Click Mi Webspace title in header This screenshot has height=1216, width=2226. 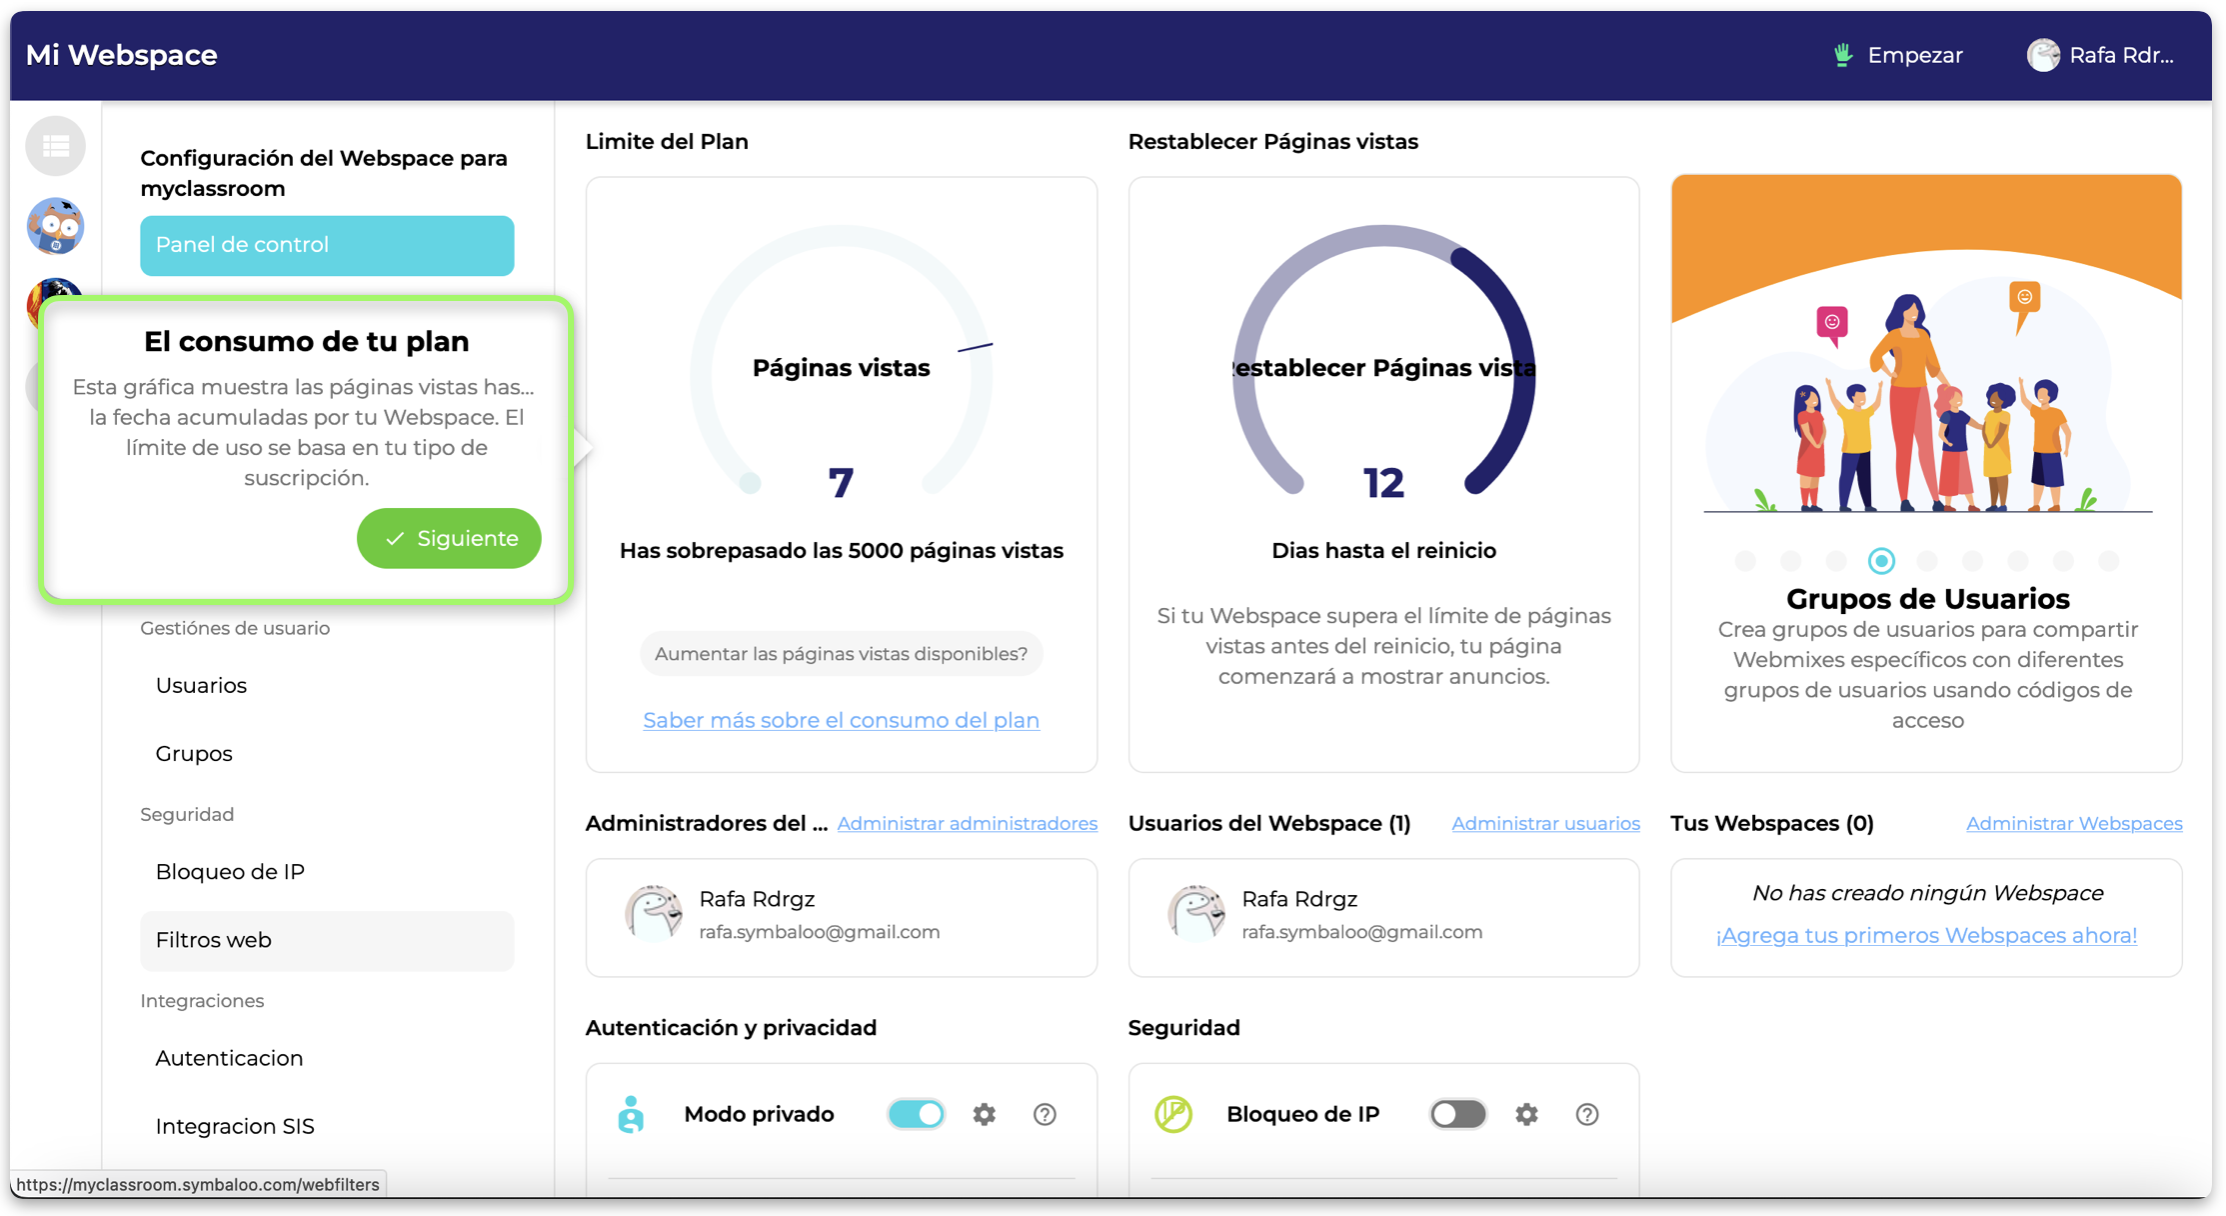point(121,55)
